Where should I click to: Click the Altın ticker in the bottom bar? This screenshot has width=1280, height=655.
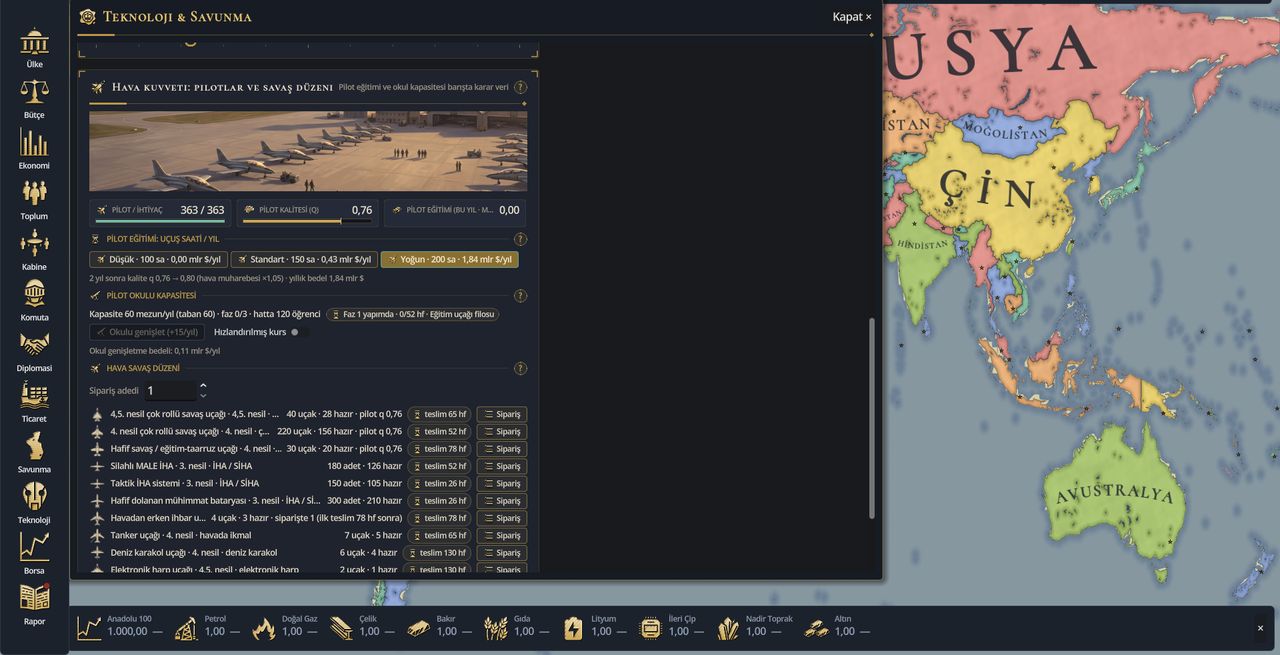(837, 626)
